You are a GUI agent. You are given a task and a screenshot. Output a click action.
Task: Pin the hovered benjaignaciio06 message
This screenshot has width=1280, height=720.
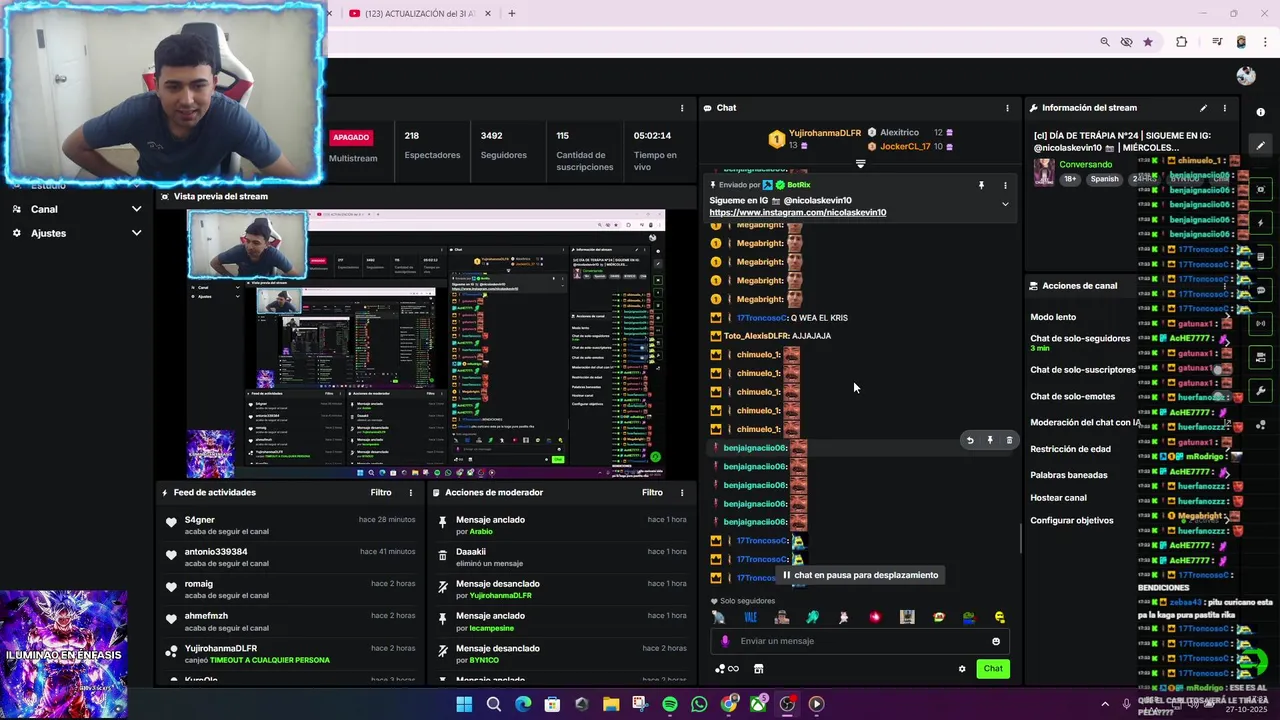tap(990, 440)
